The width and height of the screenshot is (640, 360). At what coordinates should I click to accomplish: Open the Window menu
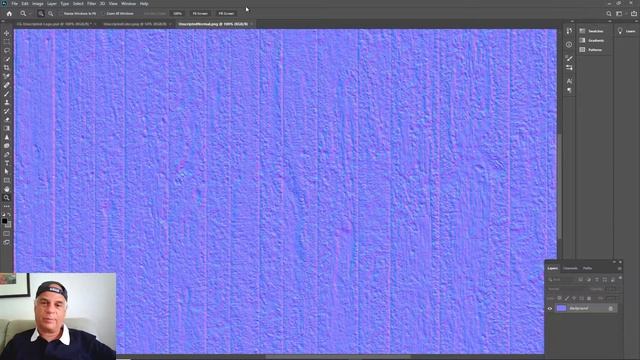(128, 4)
